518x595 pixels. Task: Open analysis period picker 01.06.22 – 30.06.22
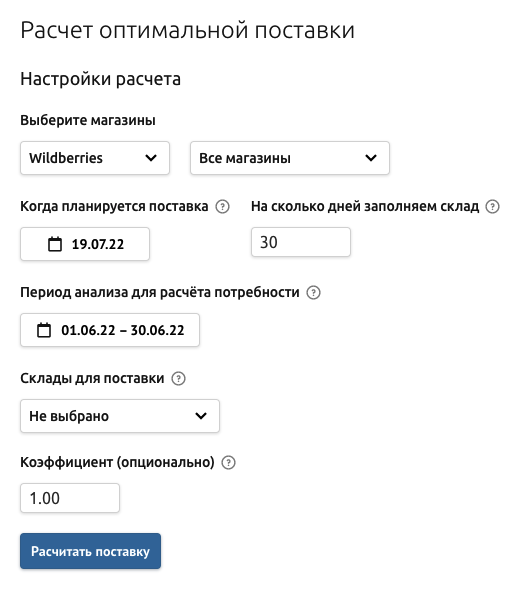(x=110, y=330)
